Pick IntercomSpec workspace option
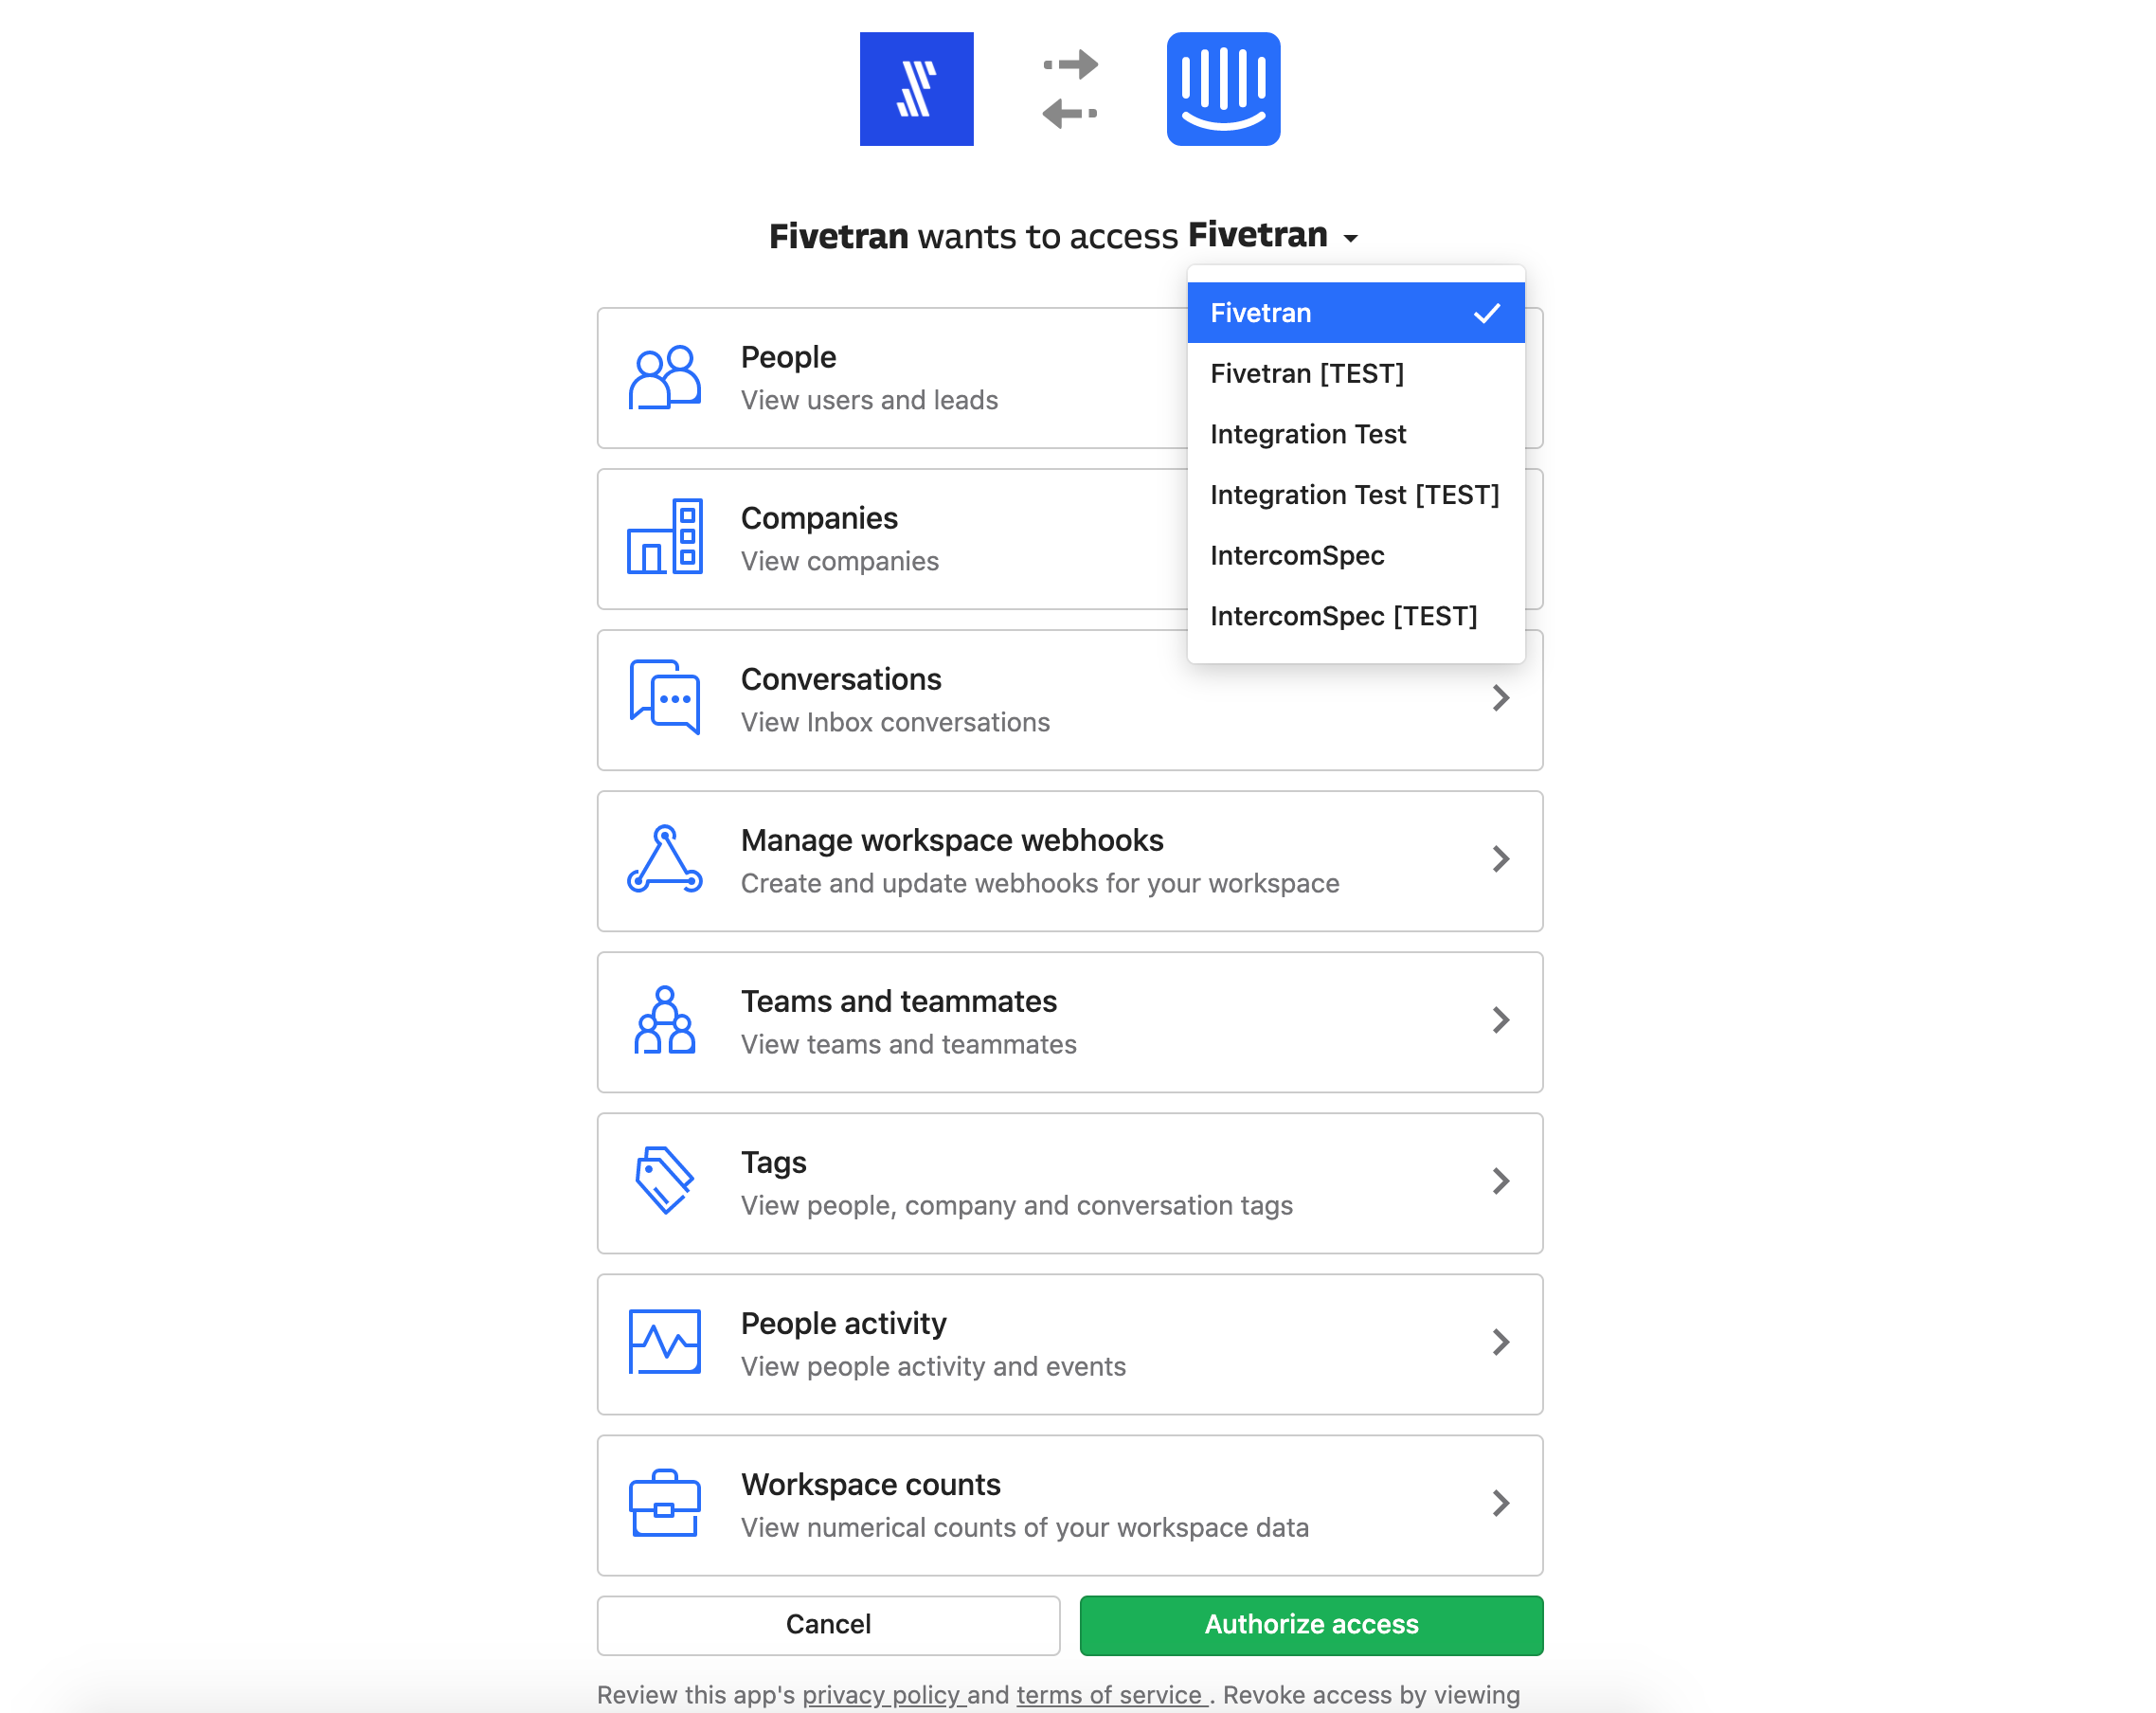This screenshot has height=1713, width=2156. point(1355,555)
